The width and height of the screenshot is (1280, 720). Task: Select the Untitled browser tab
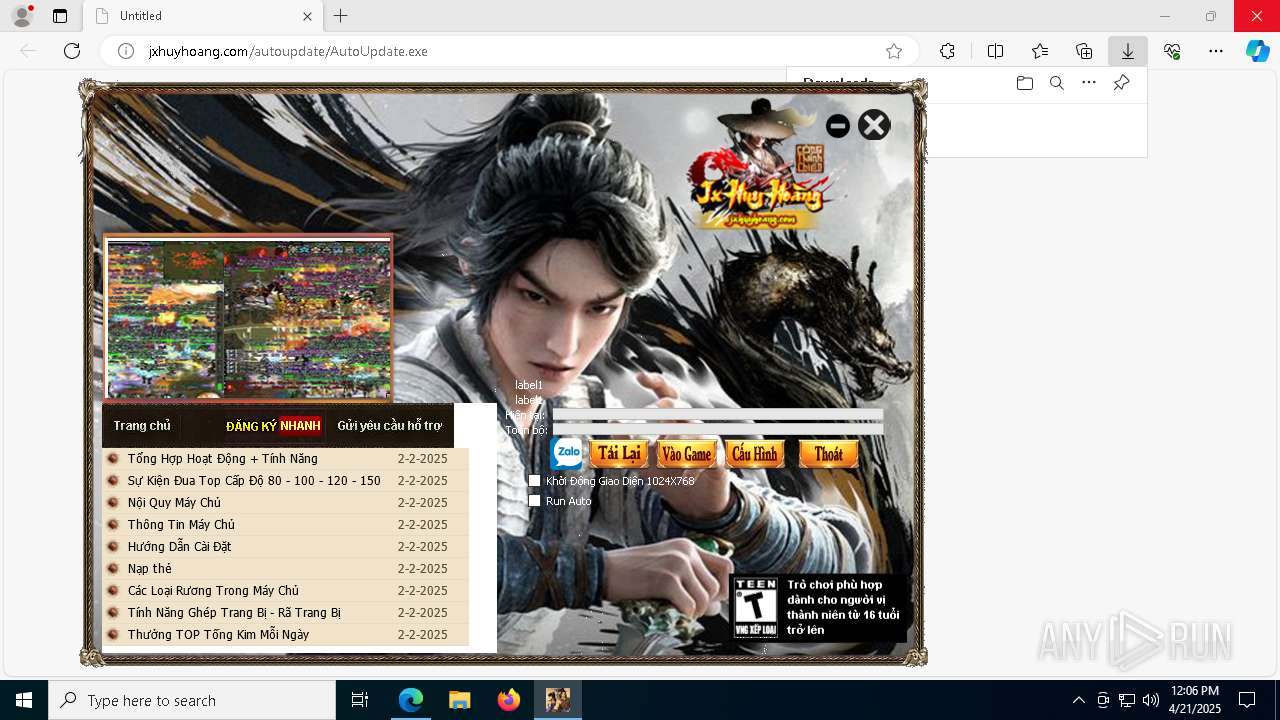(x=203, y=16)
